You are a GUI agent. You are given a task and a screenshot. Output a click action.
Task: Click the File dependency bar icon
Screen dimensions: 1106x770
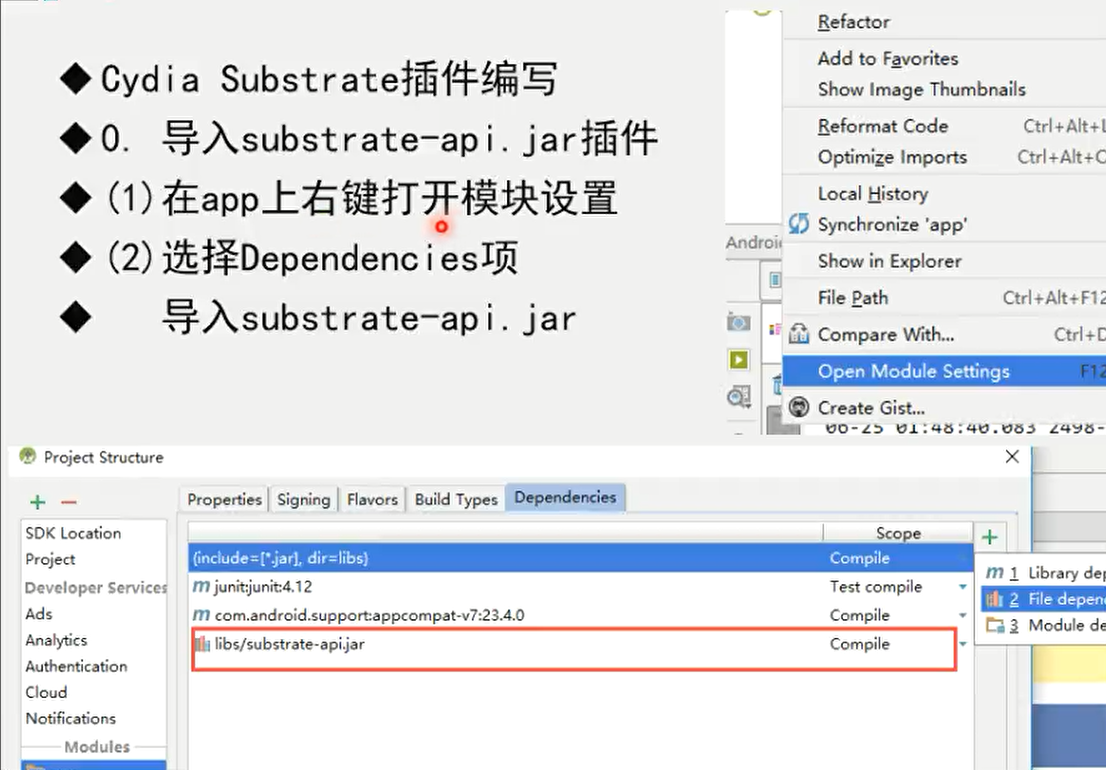pyautogui.click(x=995, y=599)
